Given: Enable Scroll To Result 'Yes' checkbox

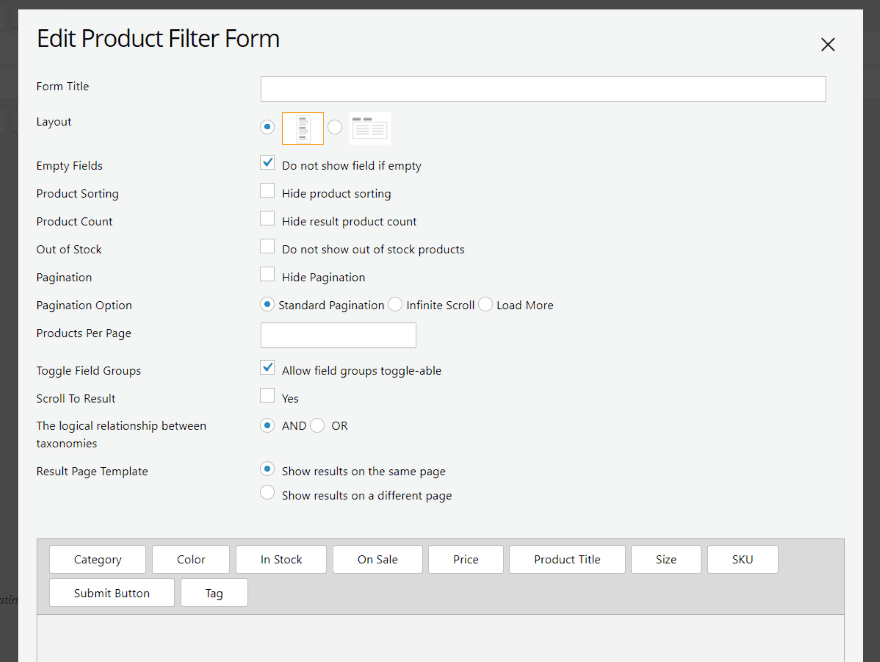Looking at the screenshot, I should pos(267,396).
